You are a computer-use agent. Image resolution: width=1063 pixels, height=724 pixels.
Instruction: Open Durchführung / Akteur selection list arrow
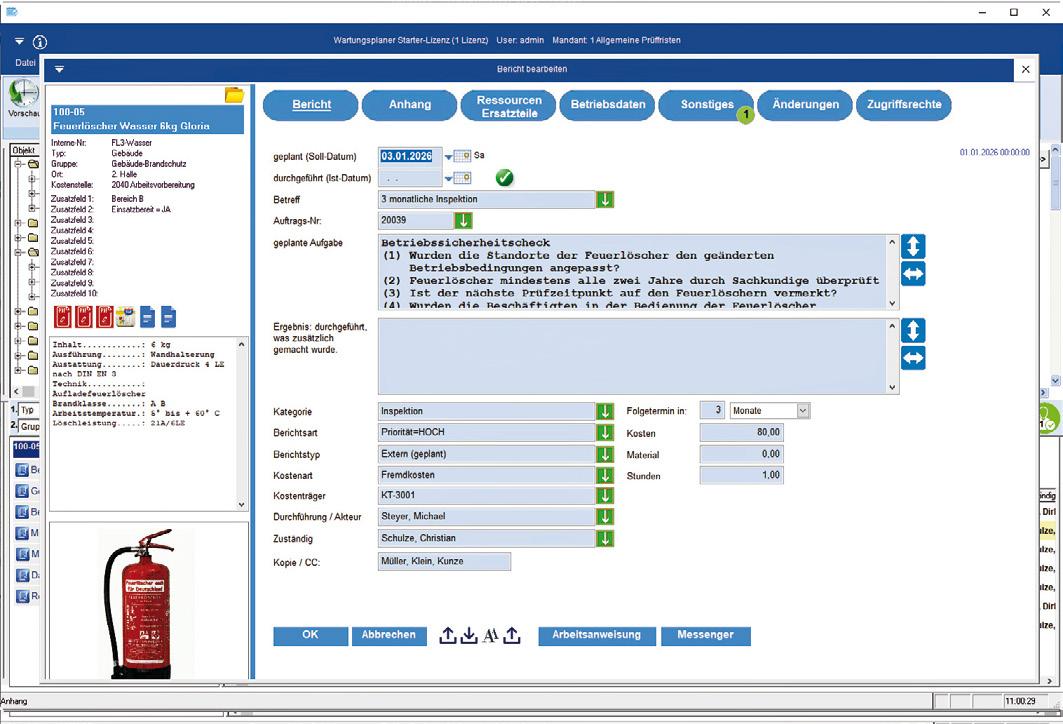pyautogui.click(x=605, y=517)
